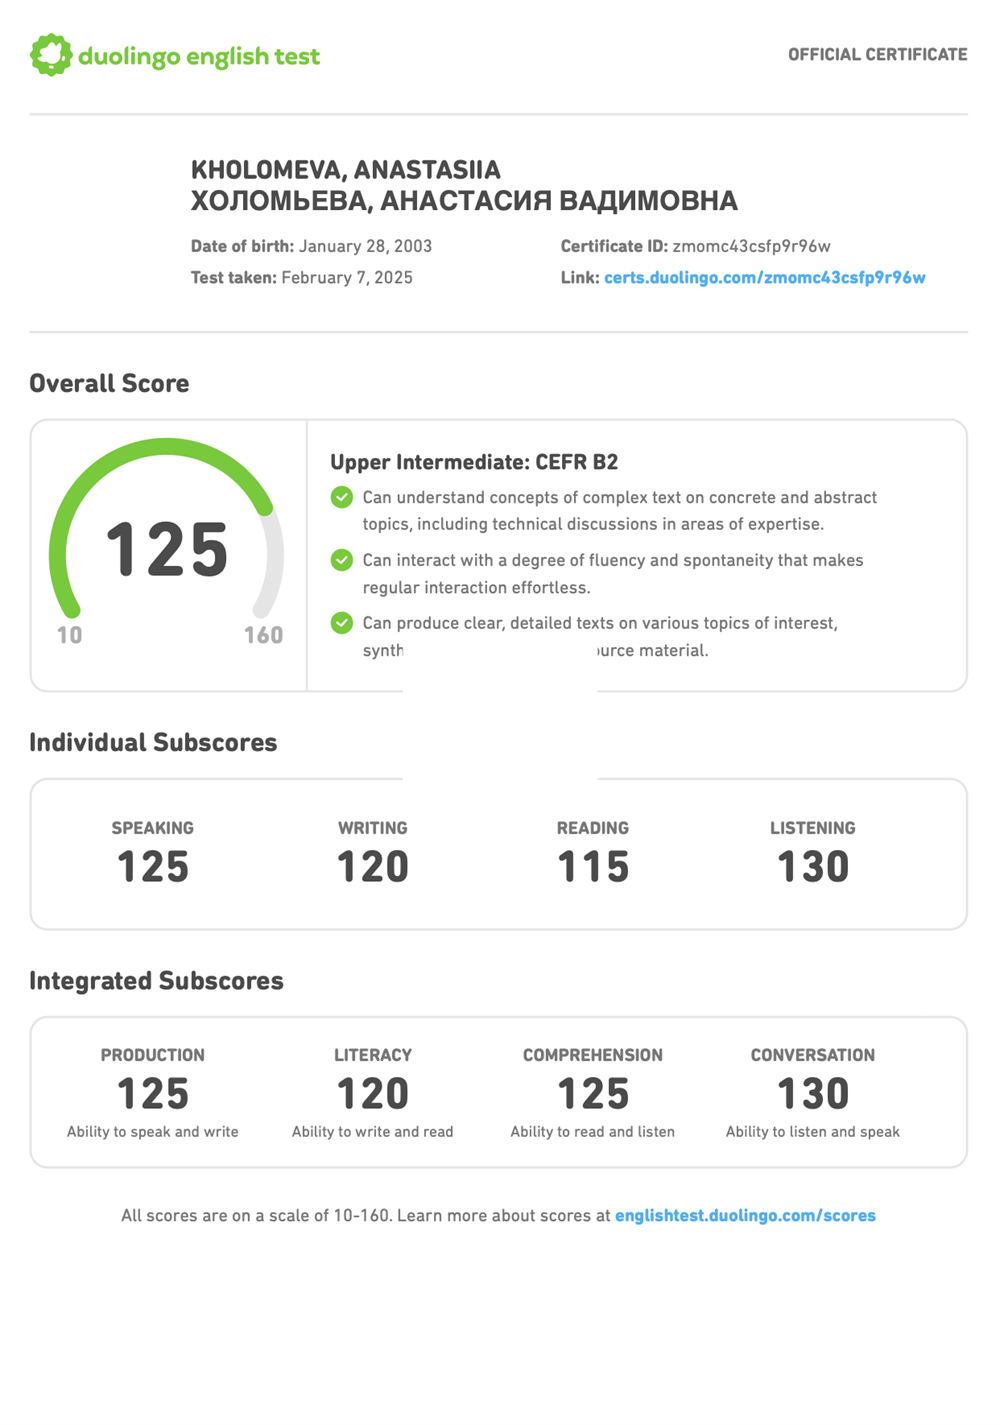The image size is (1000, 1425).
Task: Click the duolingo english test wordmark
Action: [x=199, y=57]
